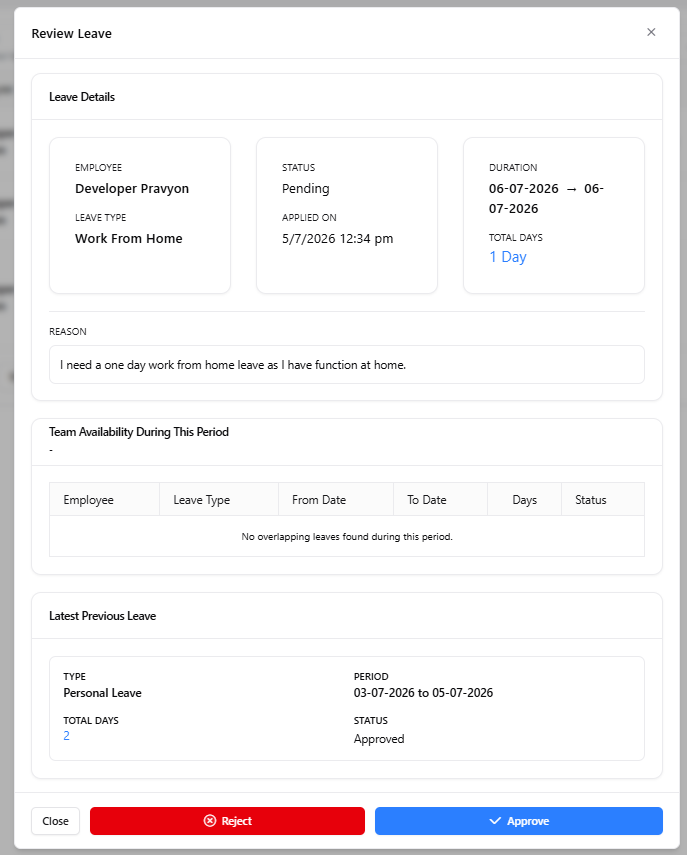
Task: Close the Review Leave dialog with X icon
Action: tap(651, 32)
